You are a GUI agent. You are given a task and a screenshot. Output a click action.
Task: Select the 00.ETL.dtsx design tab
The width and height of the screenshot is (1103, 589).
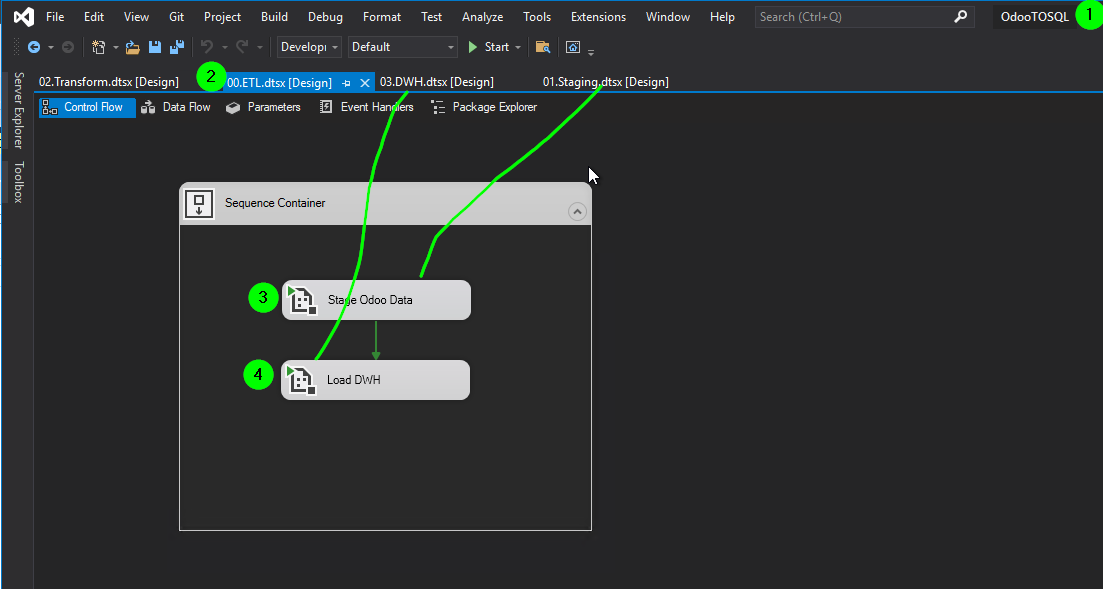(x=279, y=83)
